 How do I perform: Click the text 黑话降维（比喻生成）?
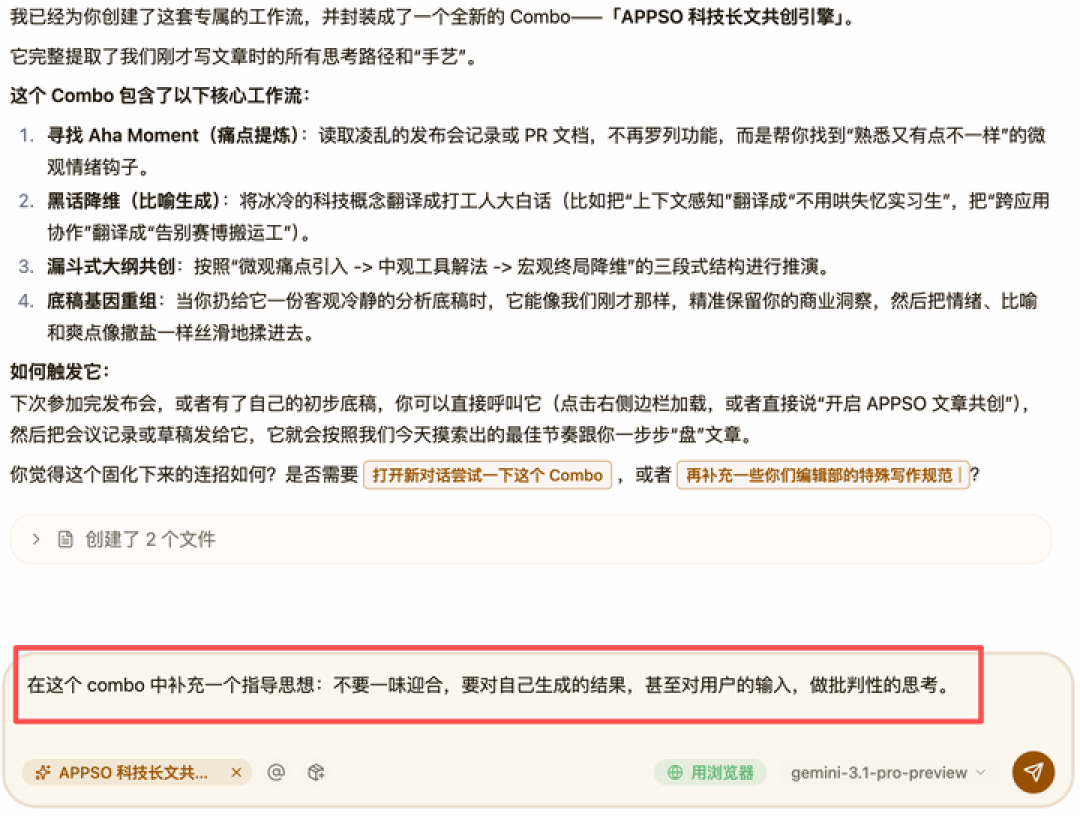[x=133, y=201]
